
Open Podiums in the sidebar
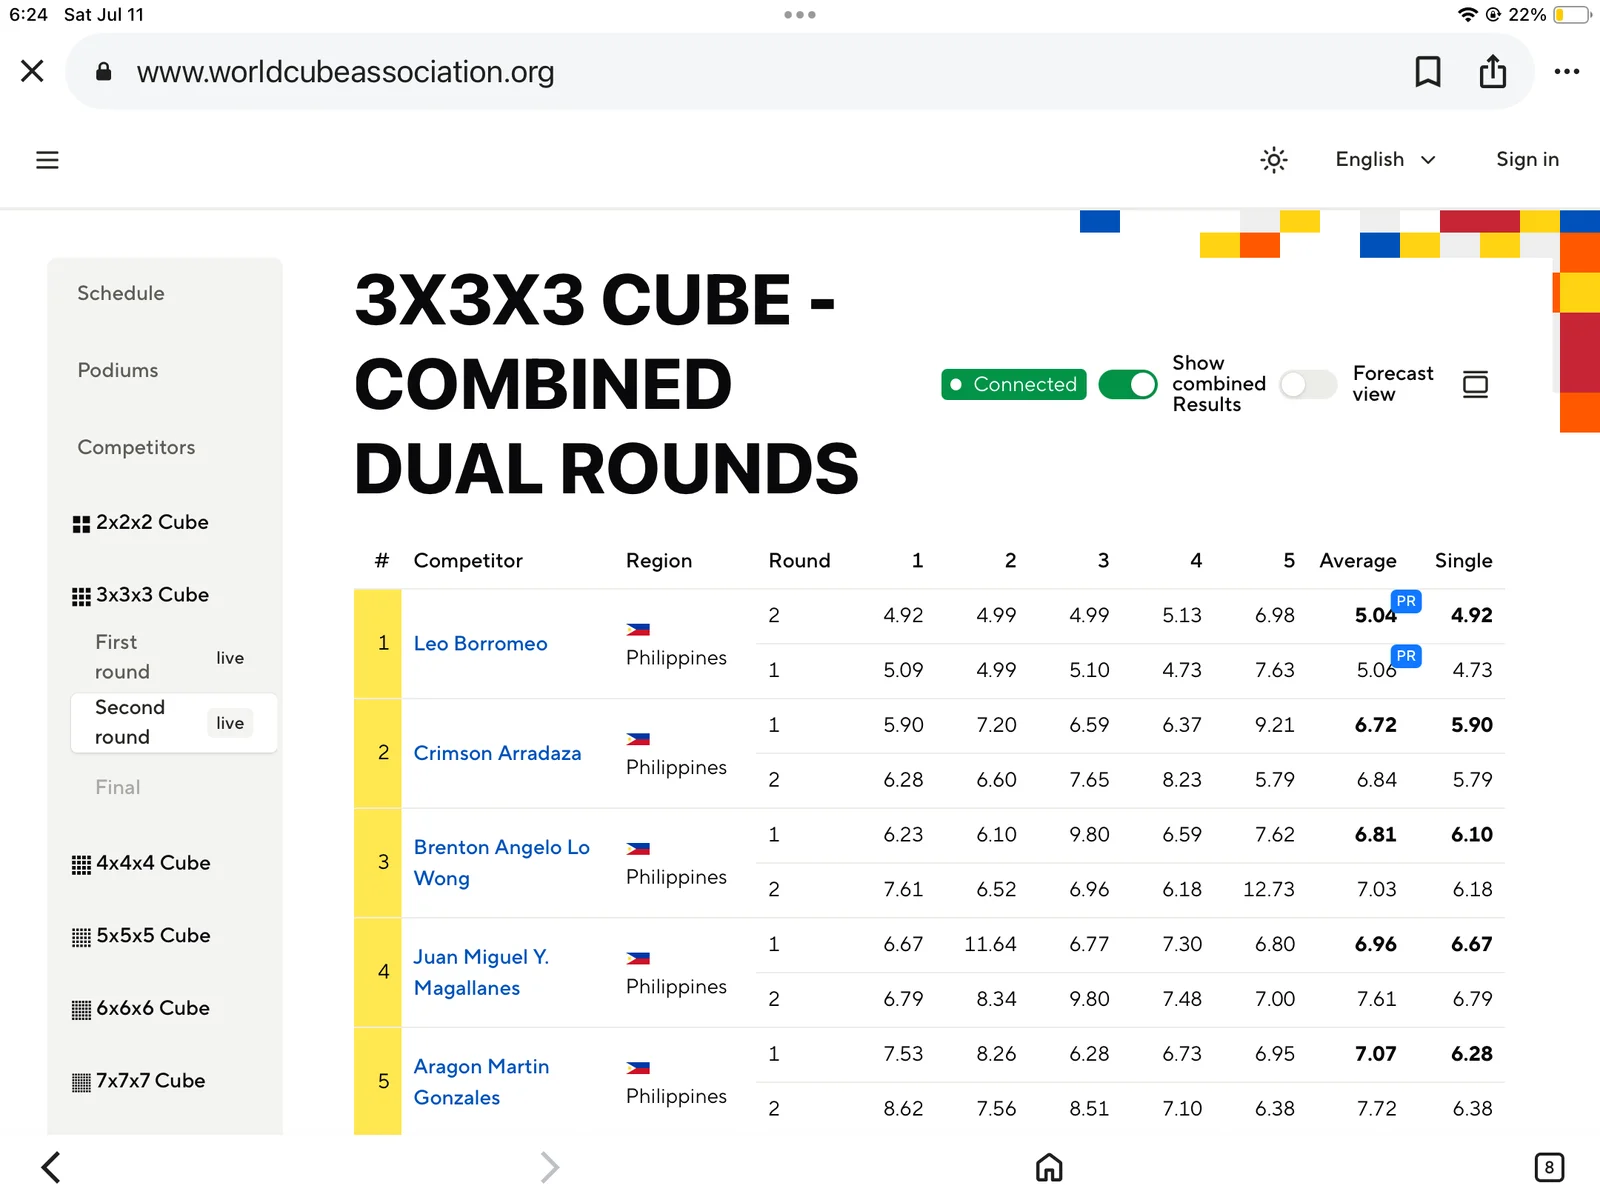tap(118, 370)
